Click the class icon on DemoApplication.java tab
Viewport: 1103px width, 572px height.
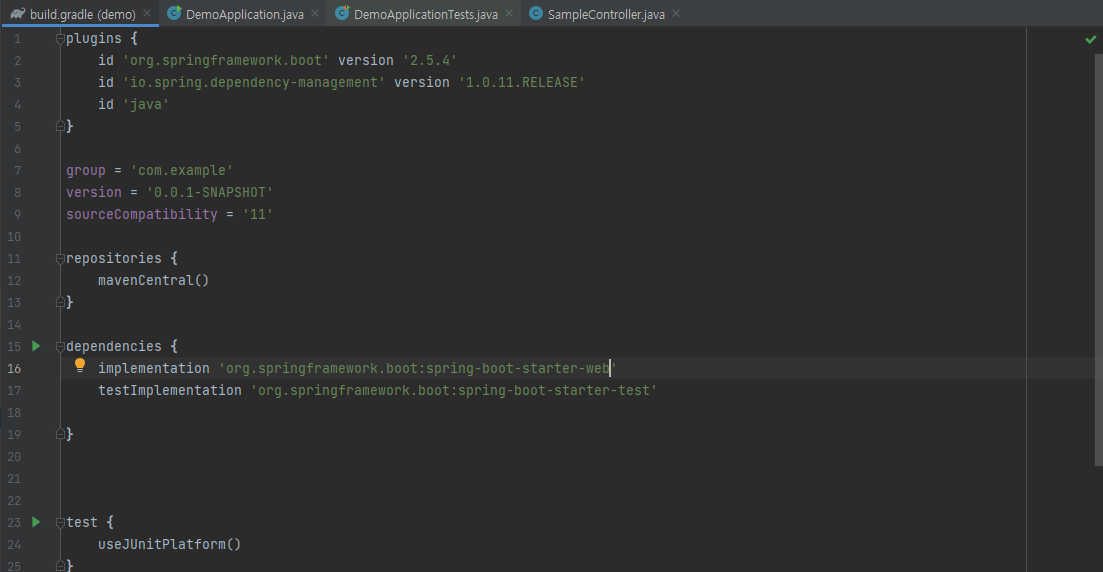(174, 13)
